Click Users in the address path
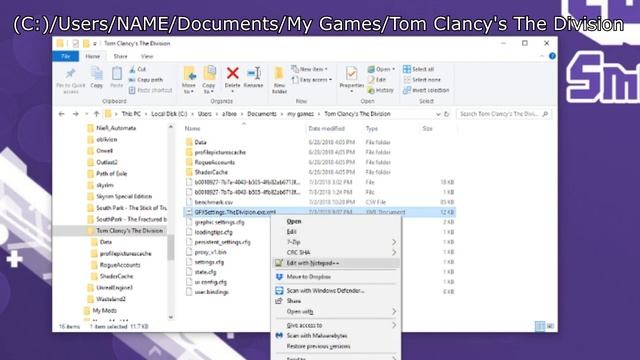 [204, 114]
